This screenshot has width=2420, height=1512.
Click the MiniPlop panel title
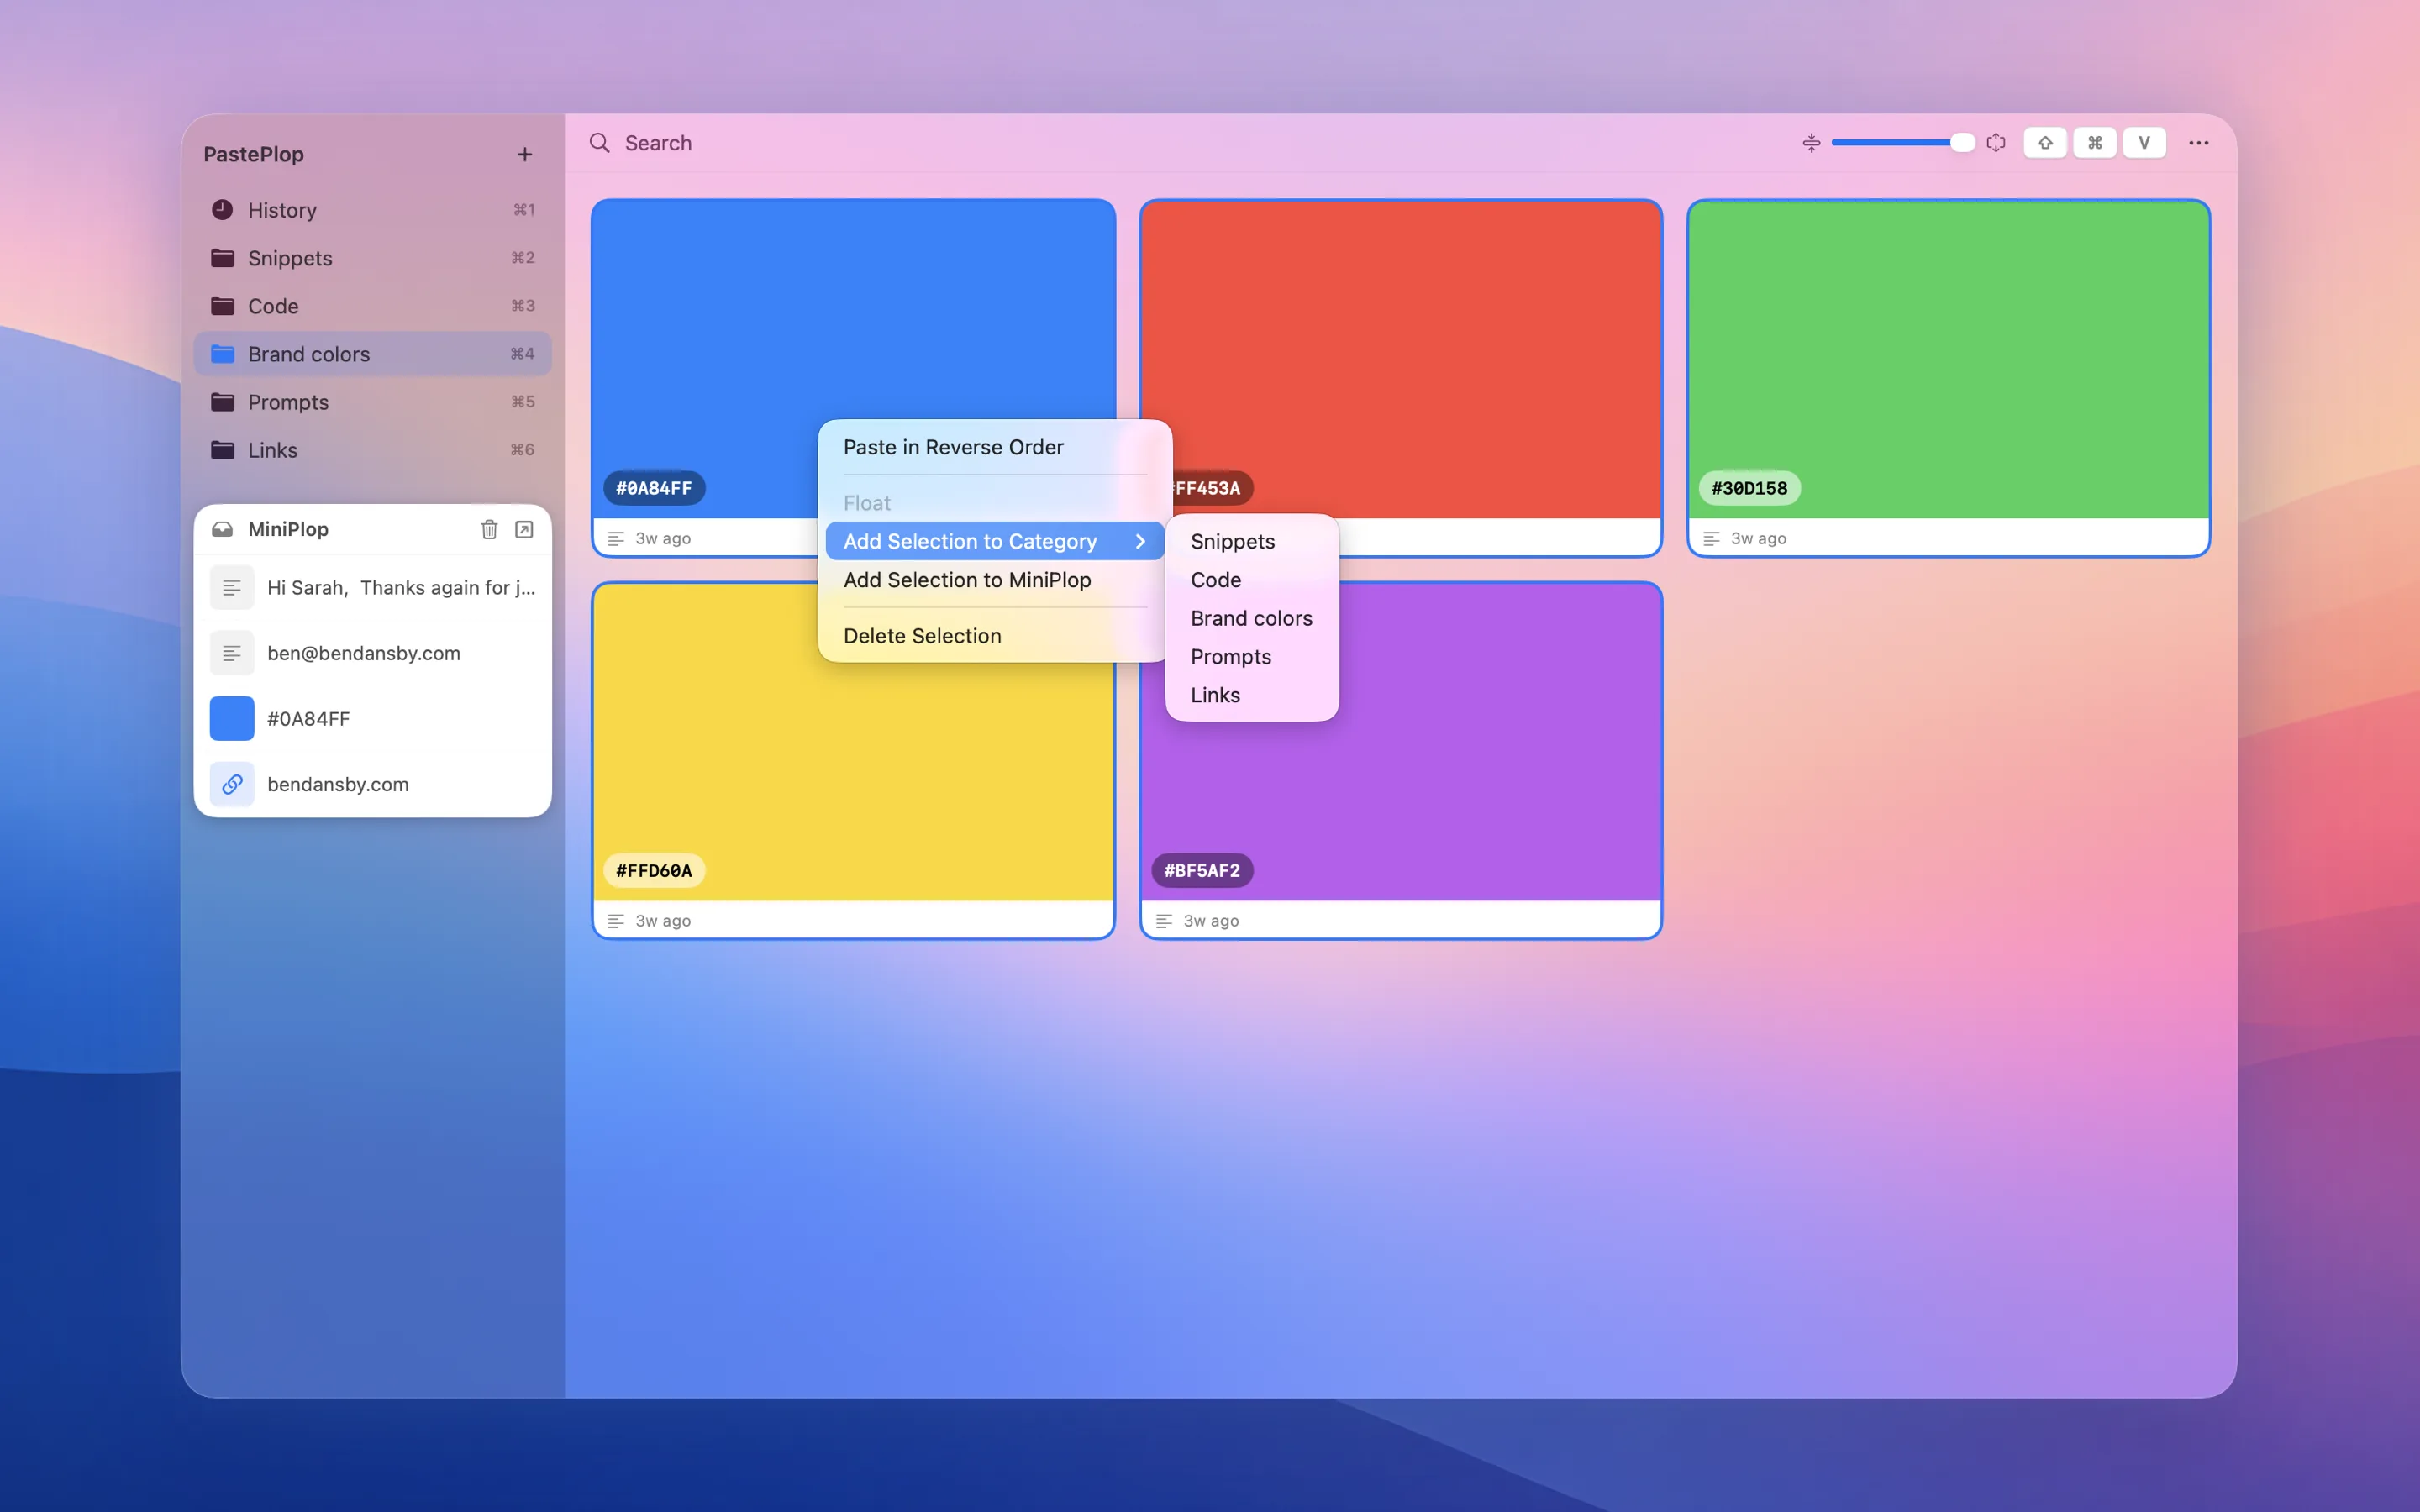click(288, 529)
